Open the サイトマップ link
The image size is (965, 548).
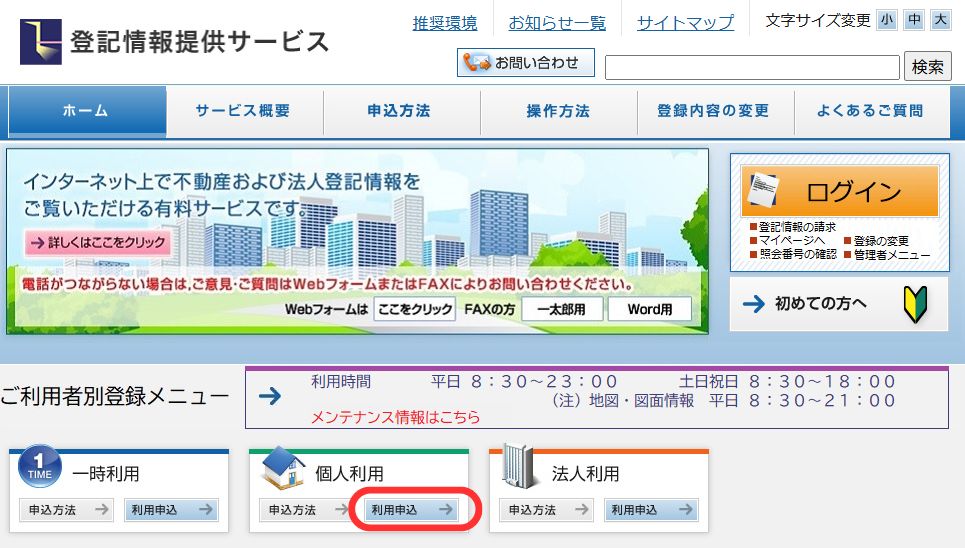point(685,22)
